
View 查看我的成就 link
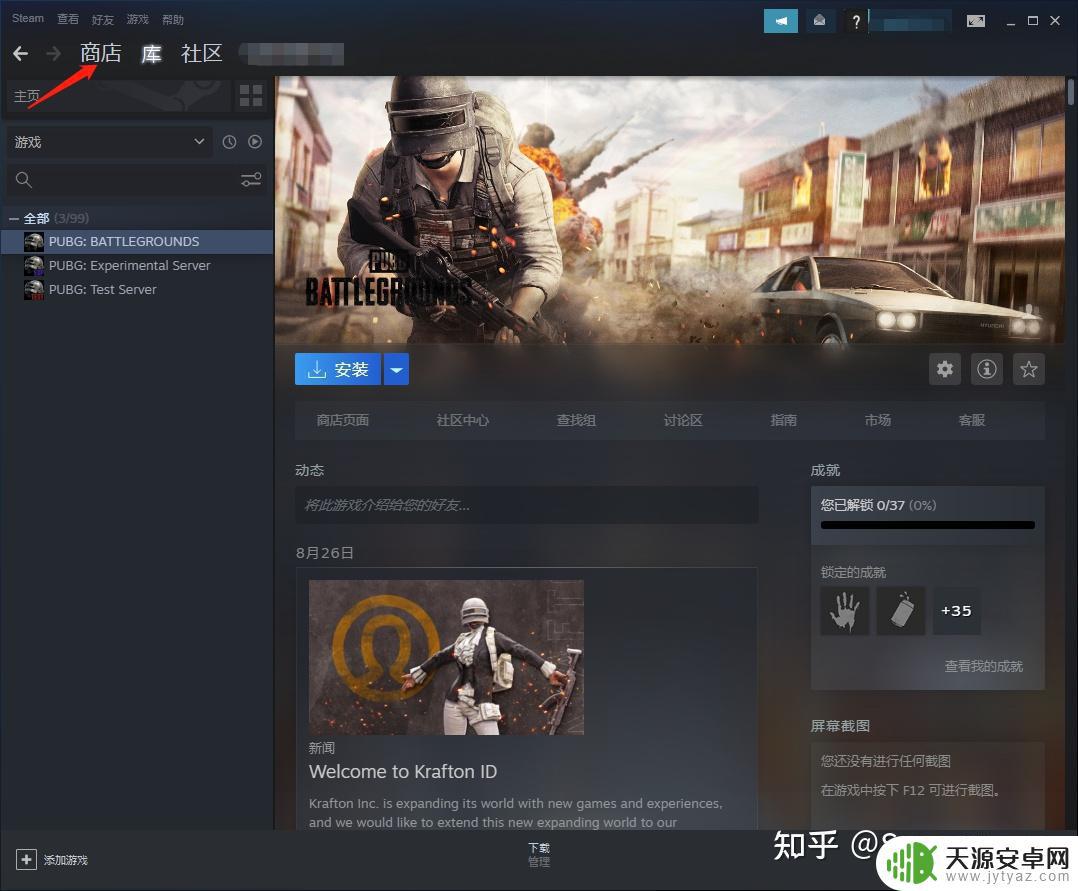pyautogui.click(x=983, y=666)
